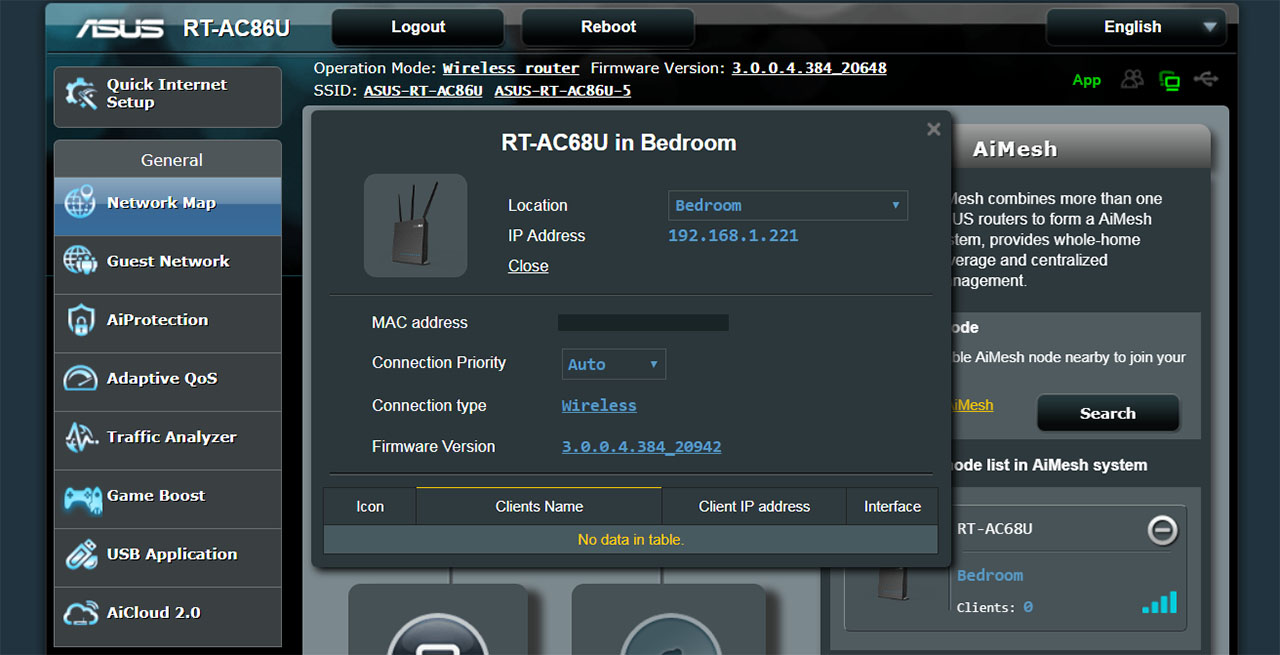
Task: Click the AiProtection shield icon
Action: tap(80, 320)
